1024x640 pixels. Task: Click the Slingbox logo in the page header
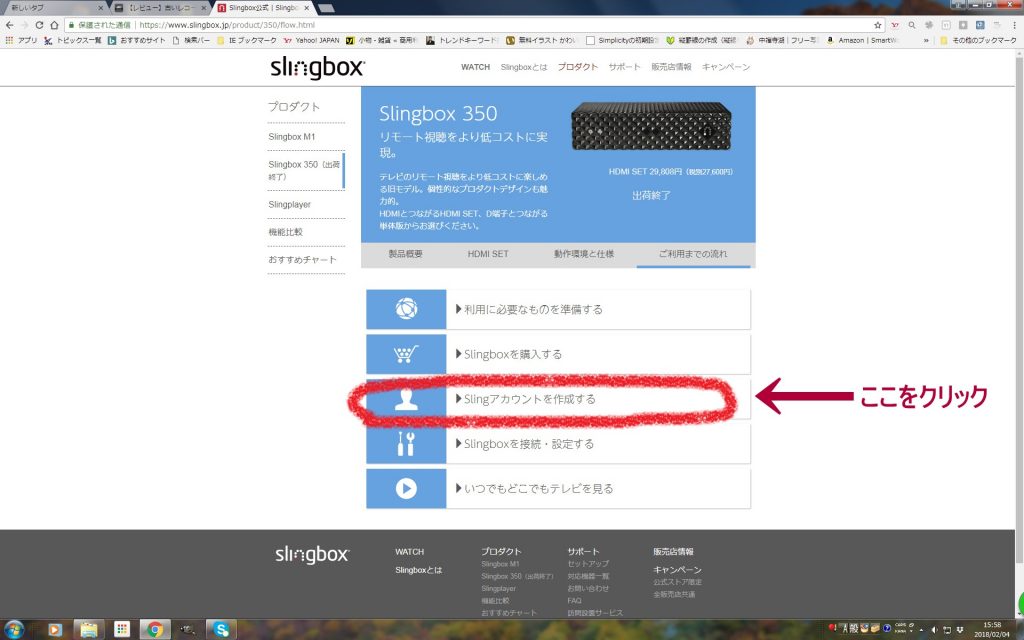317,67
